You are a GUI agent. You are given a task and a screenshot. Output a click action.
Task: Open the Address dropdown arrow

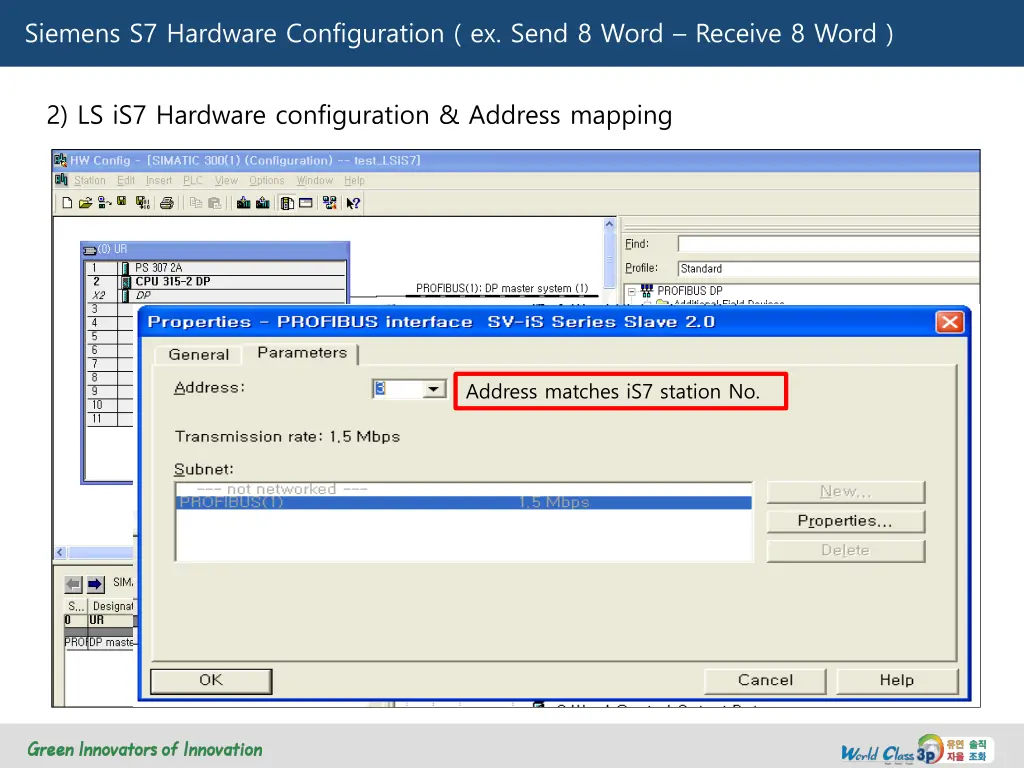click(433, 389)
